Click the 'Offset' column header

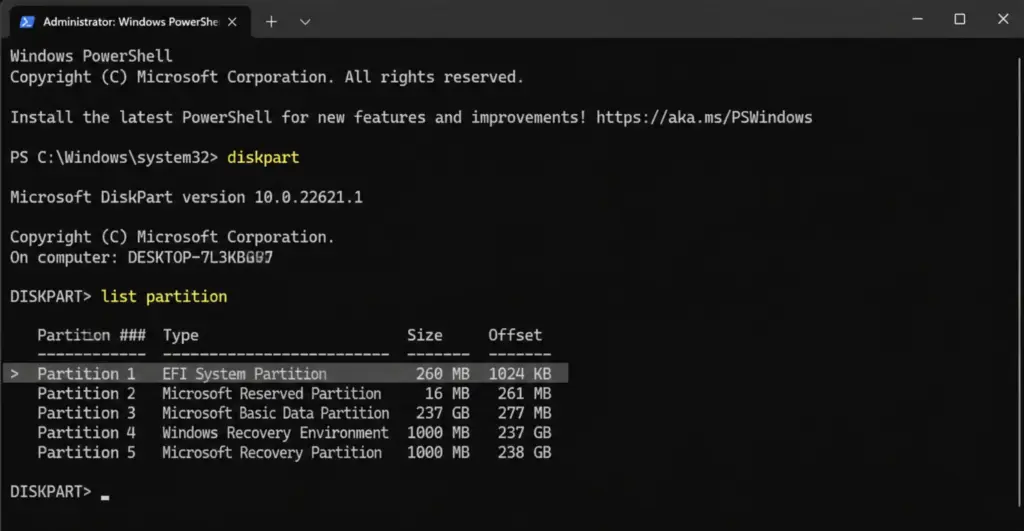tap(515, 335)
